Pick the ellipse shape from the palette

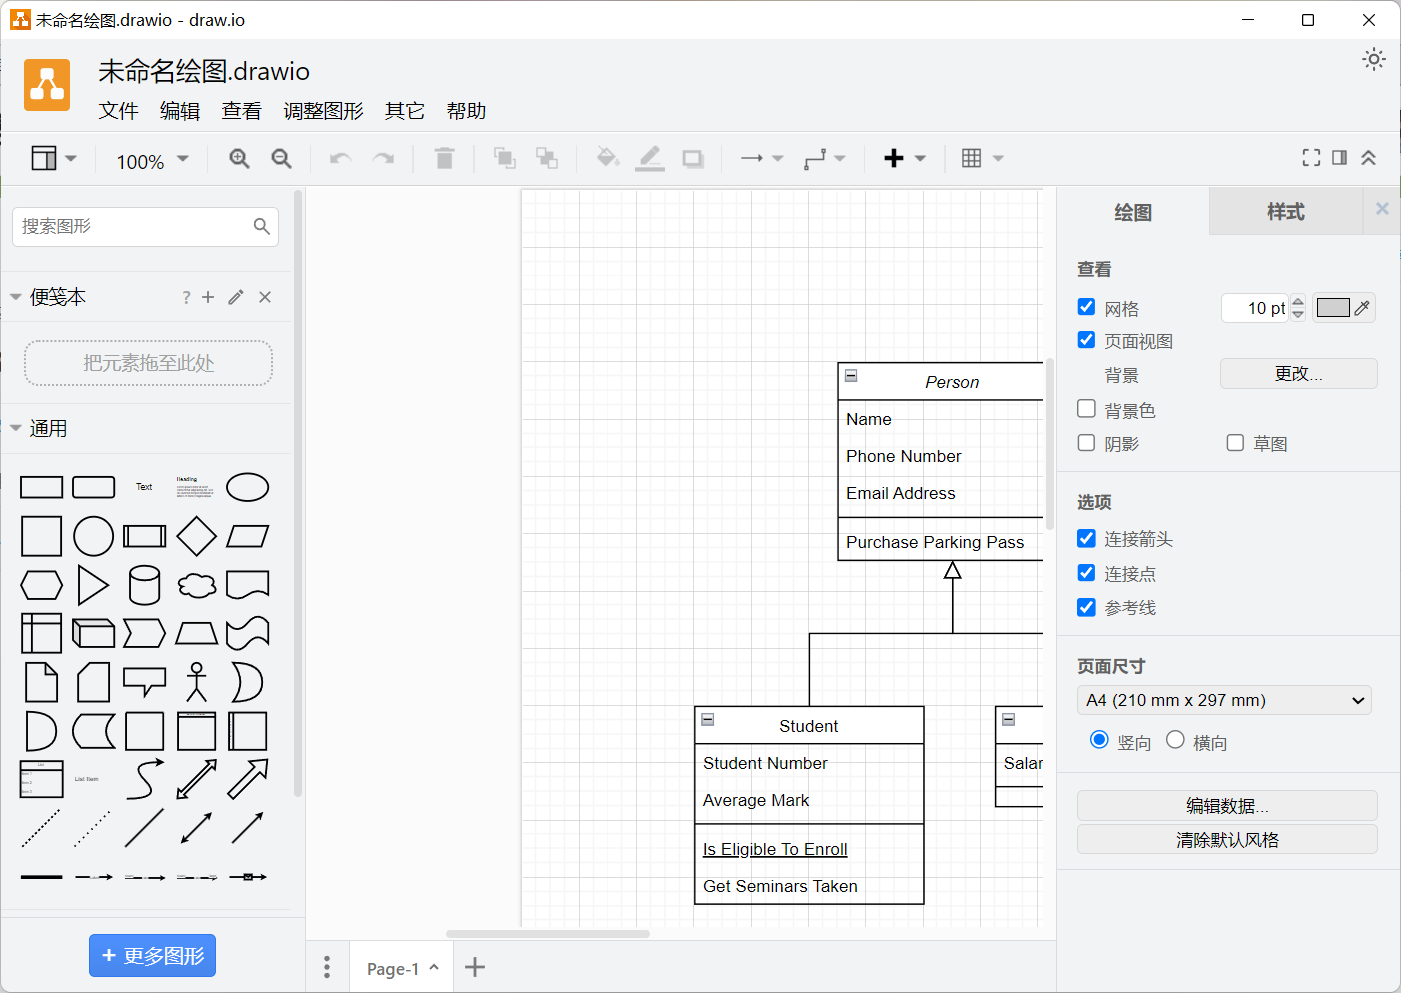click(x=248, y=487)
